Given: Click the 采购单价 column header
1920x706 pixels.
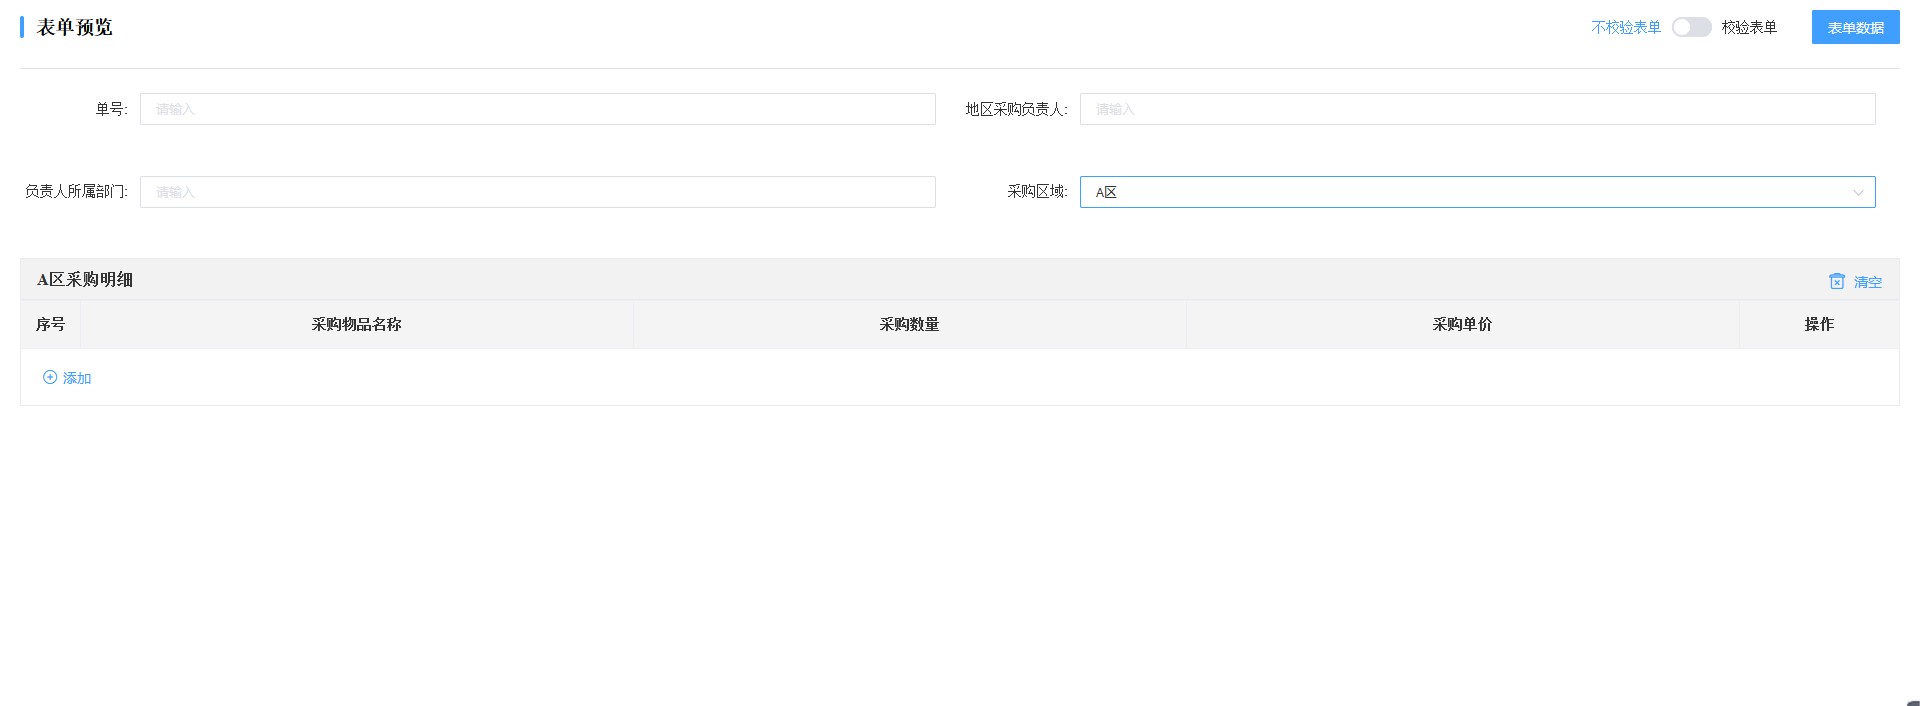Looking at the screenshot, I should tap(1462, 324).
